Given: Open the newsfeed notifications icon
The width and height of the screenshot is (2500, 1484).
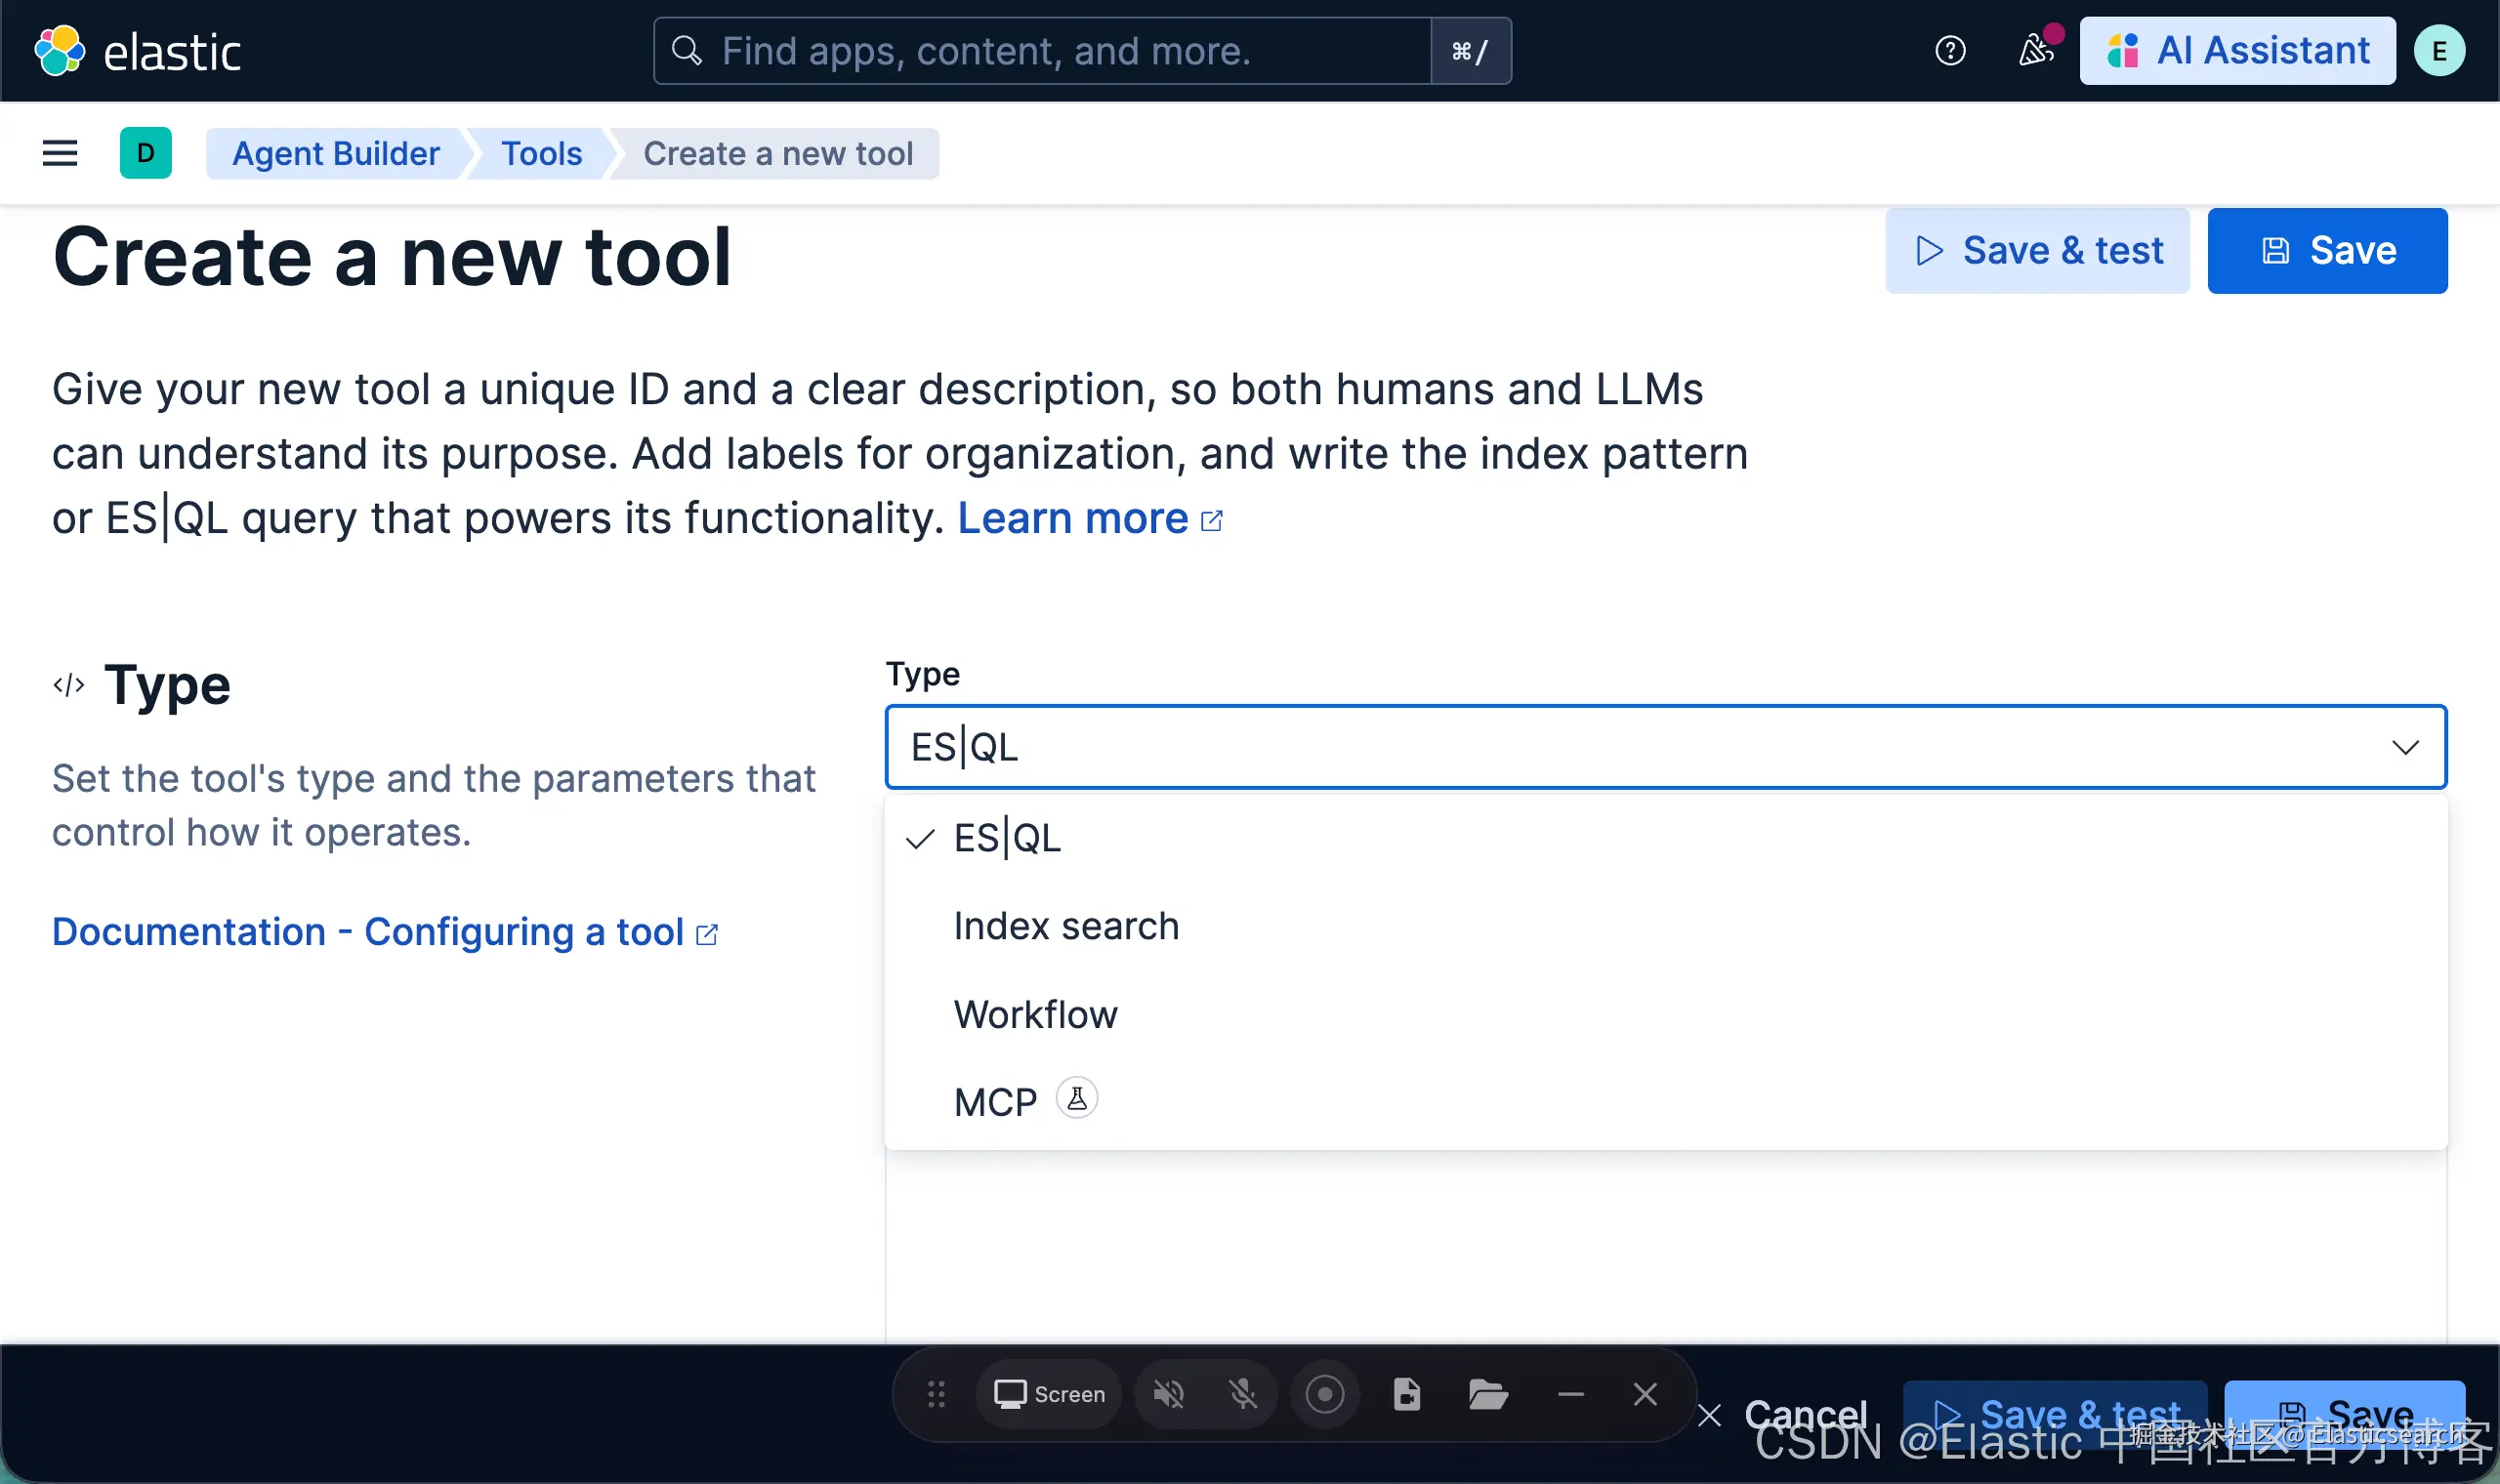Looking at the screenshot, I should [2035, 51].
